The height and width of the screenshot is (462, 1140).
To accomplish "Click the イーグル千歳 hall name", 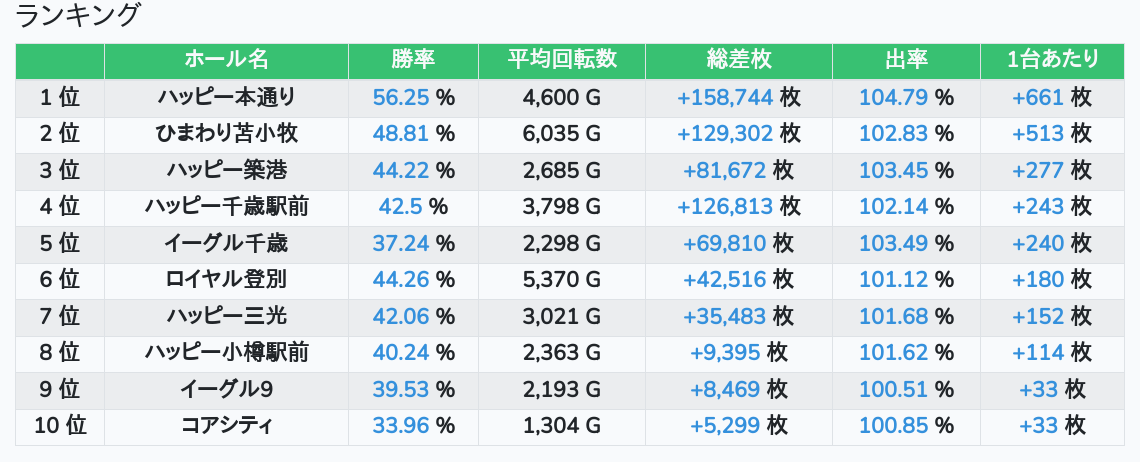I will point(227,243).
